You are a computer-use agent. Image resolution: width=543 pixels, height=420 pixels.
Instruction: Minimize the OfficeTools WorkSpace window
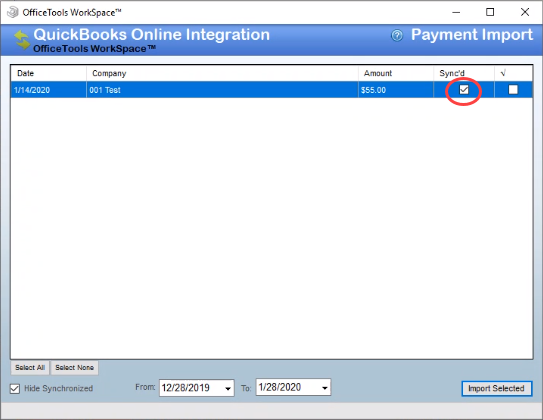tap(456, 12)
